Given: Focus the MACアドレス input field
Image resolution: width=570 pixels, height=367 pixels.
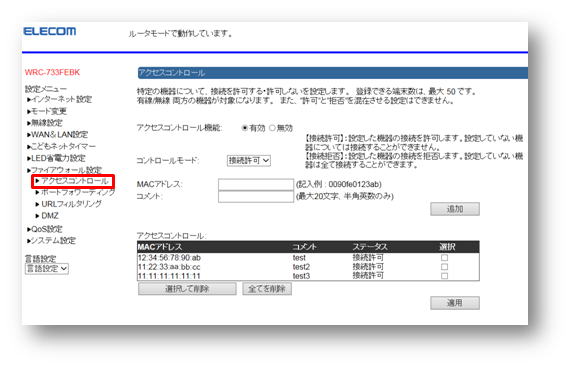Looking at the screenshot, I should [256, 184].
